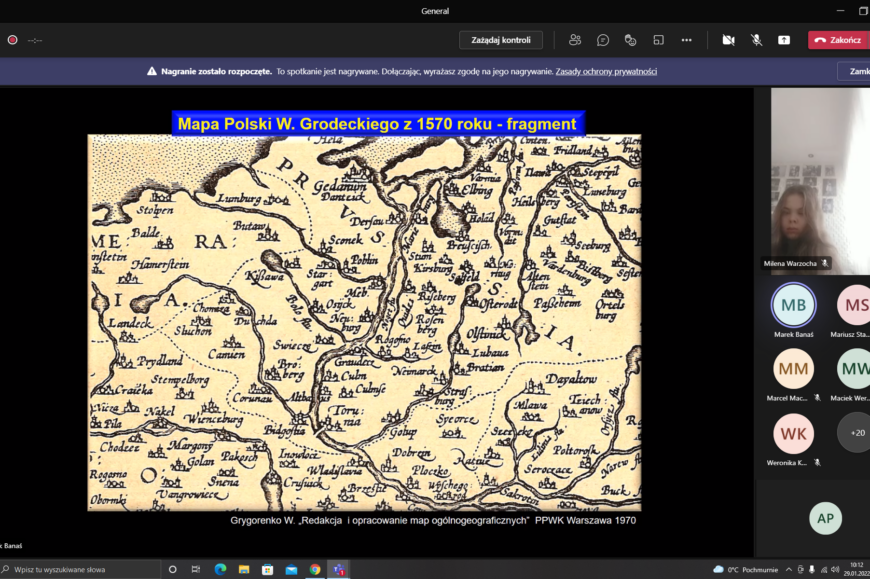Select the MM avatar of Marcel Mac...
This screenshot has width=870, height=579.
pyautogui.click(x=793, y=369)
